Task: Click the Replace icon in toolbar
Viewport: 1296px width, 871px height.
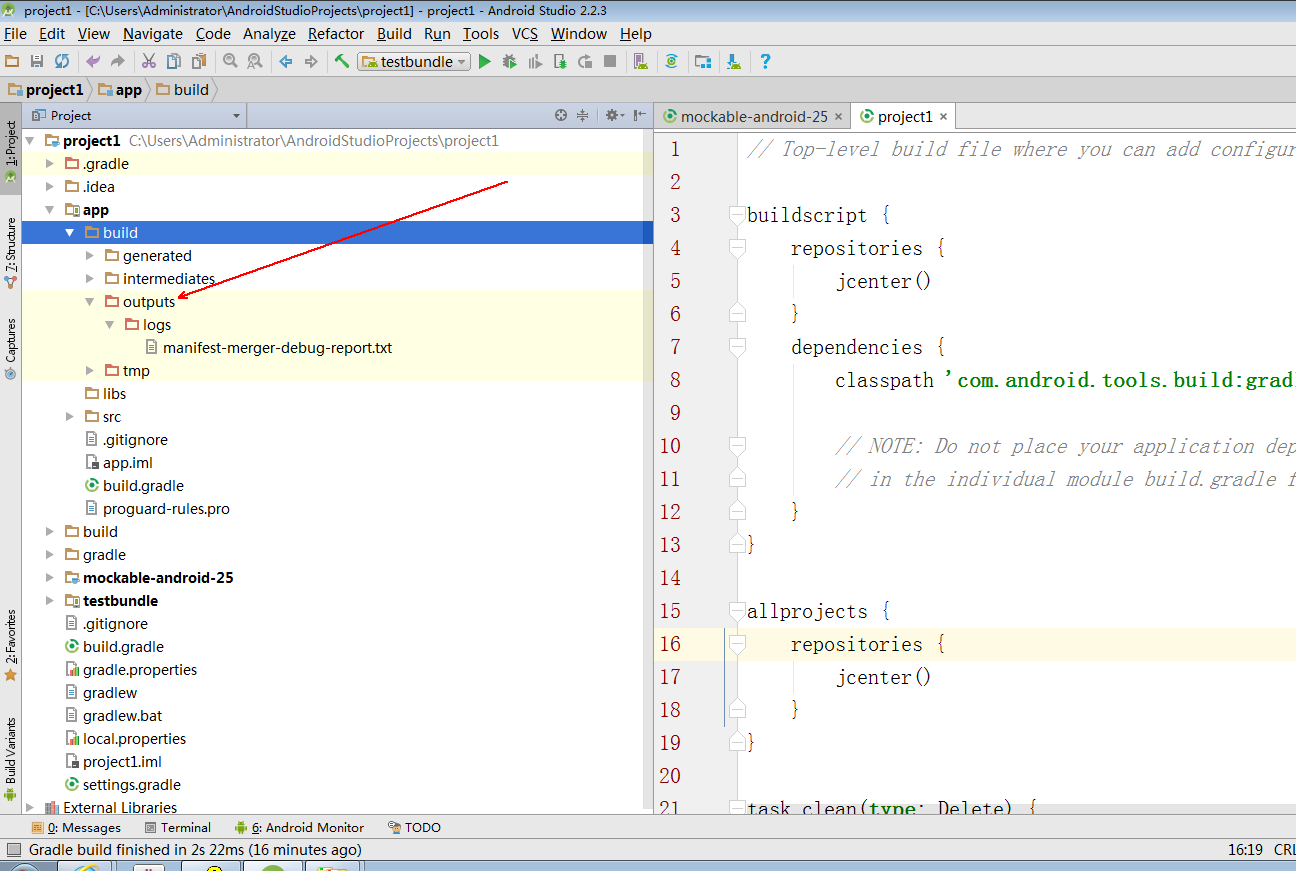Action: coord(255,61)
